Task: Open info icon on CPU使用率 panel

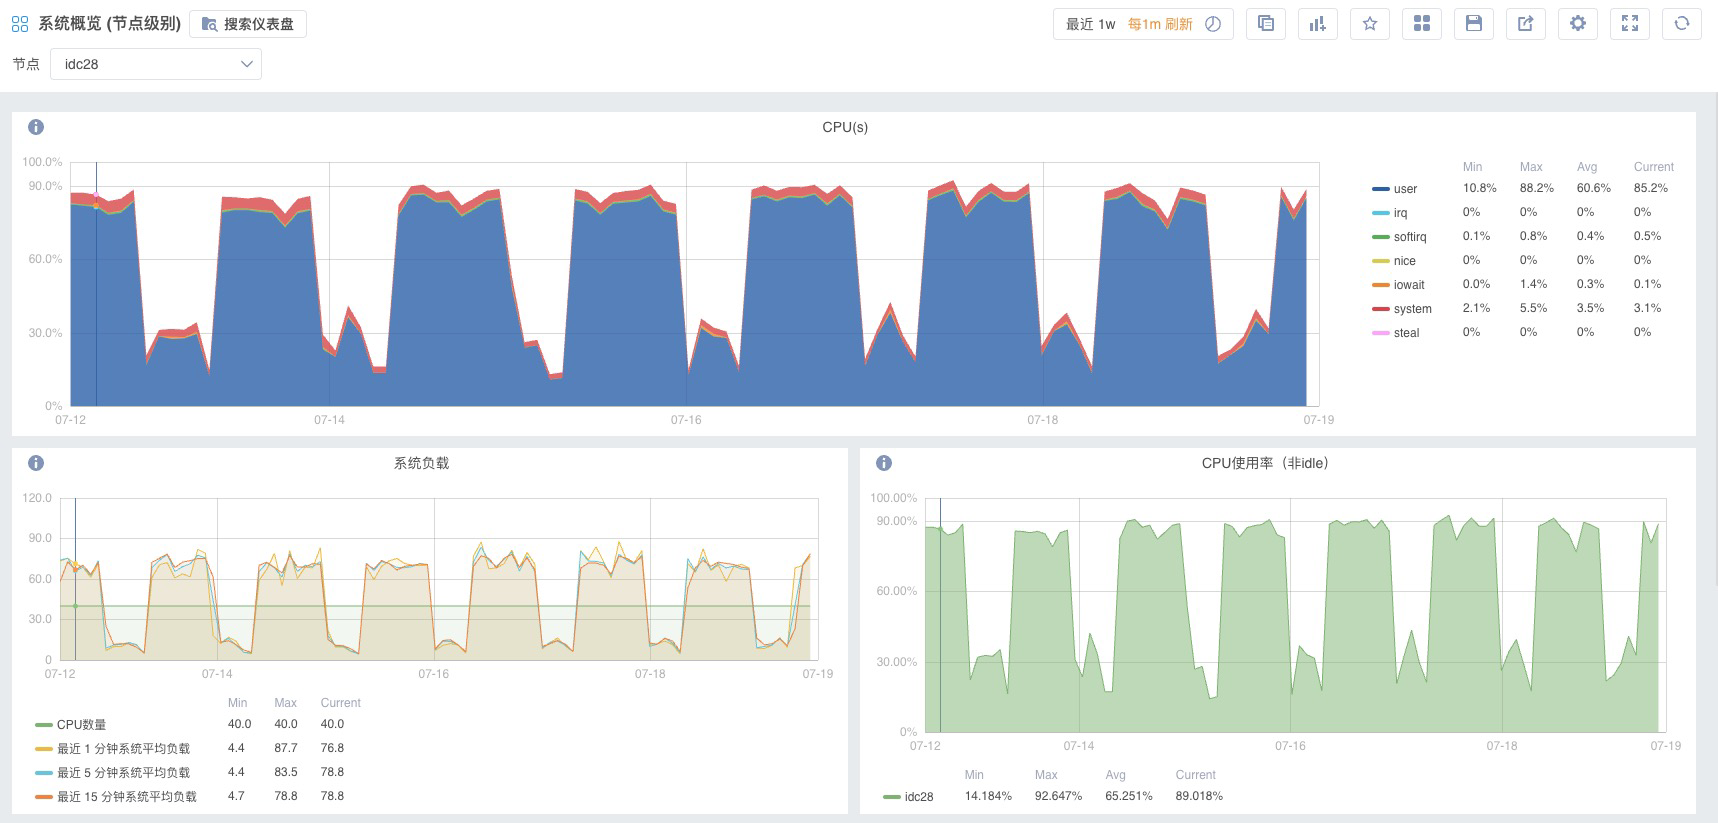Action: click(x=884, y=463)
